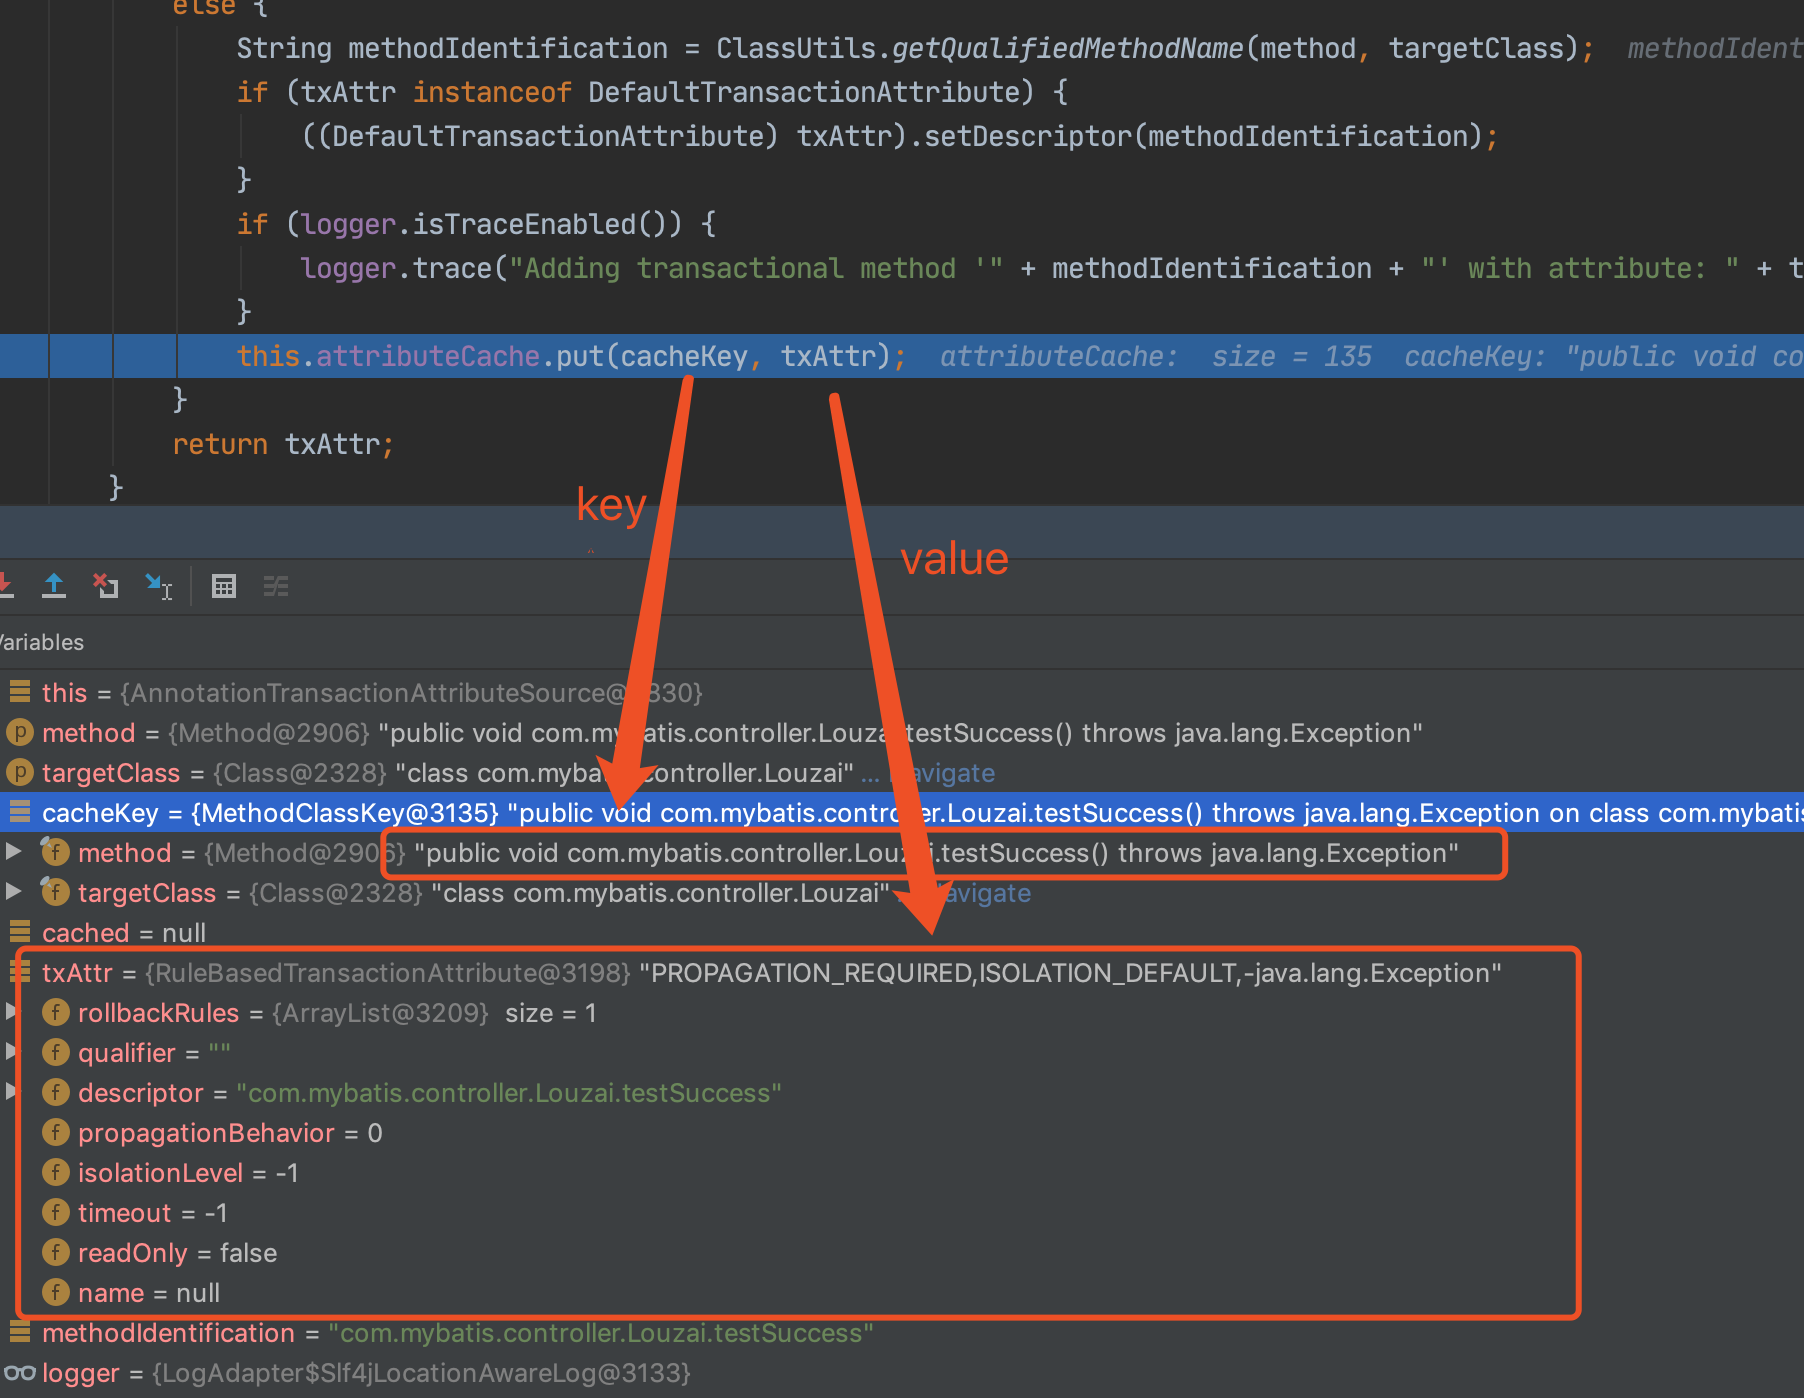
Task: Click the field icon of nested method row
Action: point(55,852)
